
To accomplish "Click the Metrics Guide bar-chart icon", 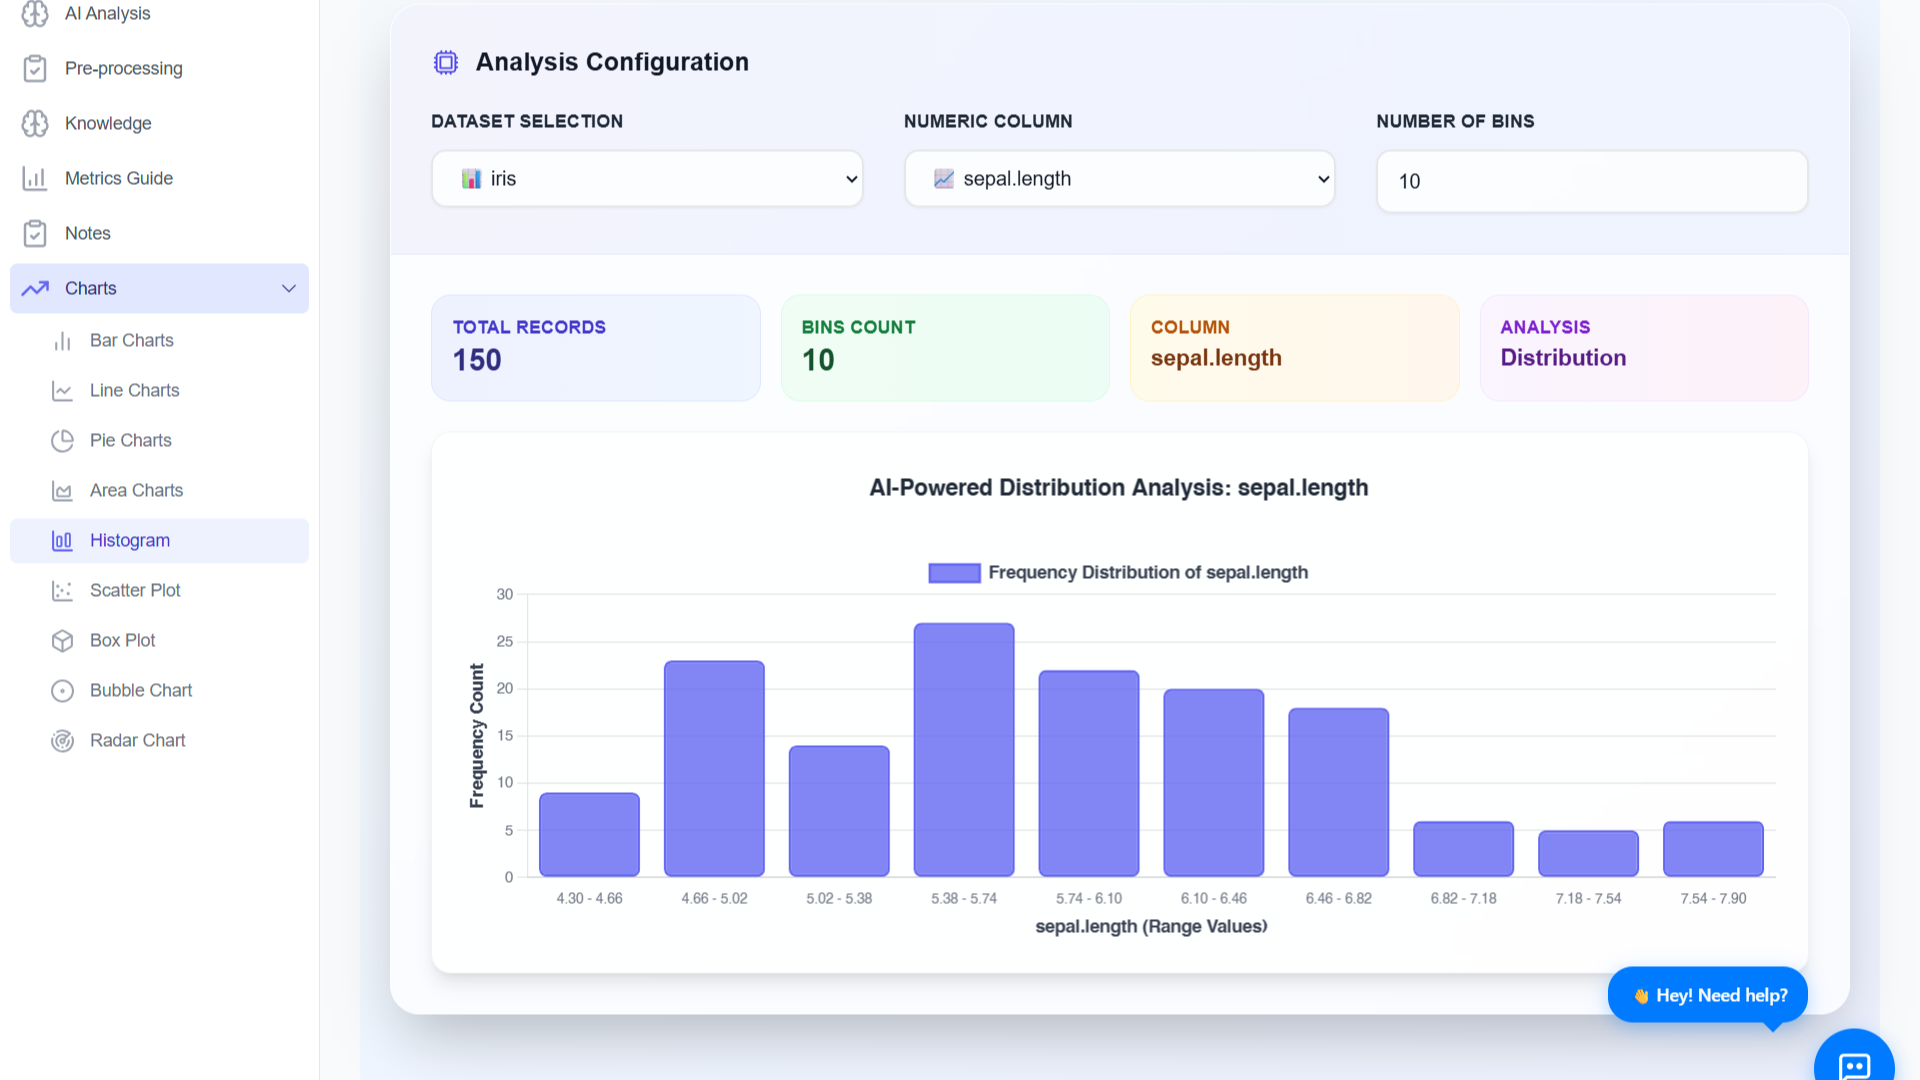I will coord(35,179).
